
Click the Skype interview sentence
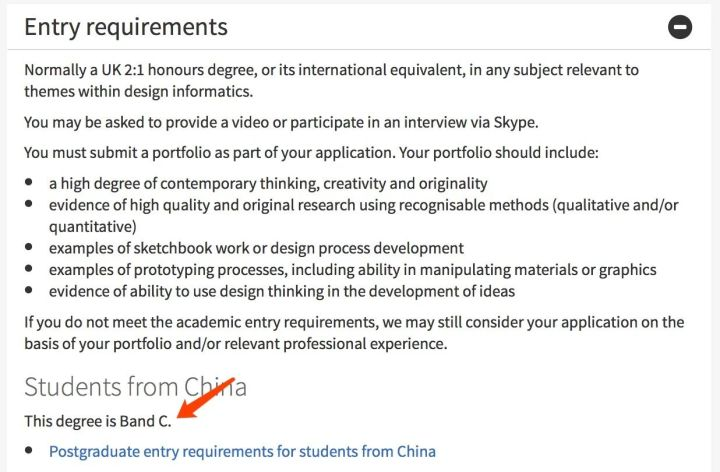point(281,123)
